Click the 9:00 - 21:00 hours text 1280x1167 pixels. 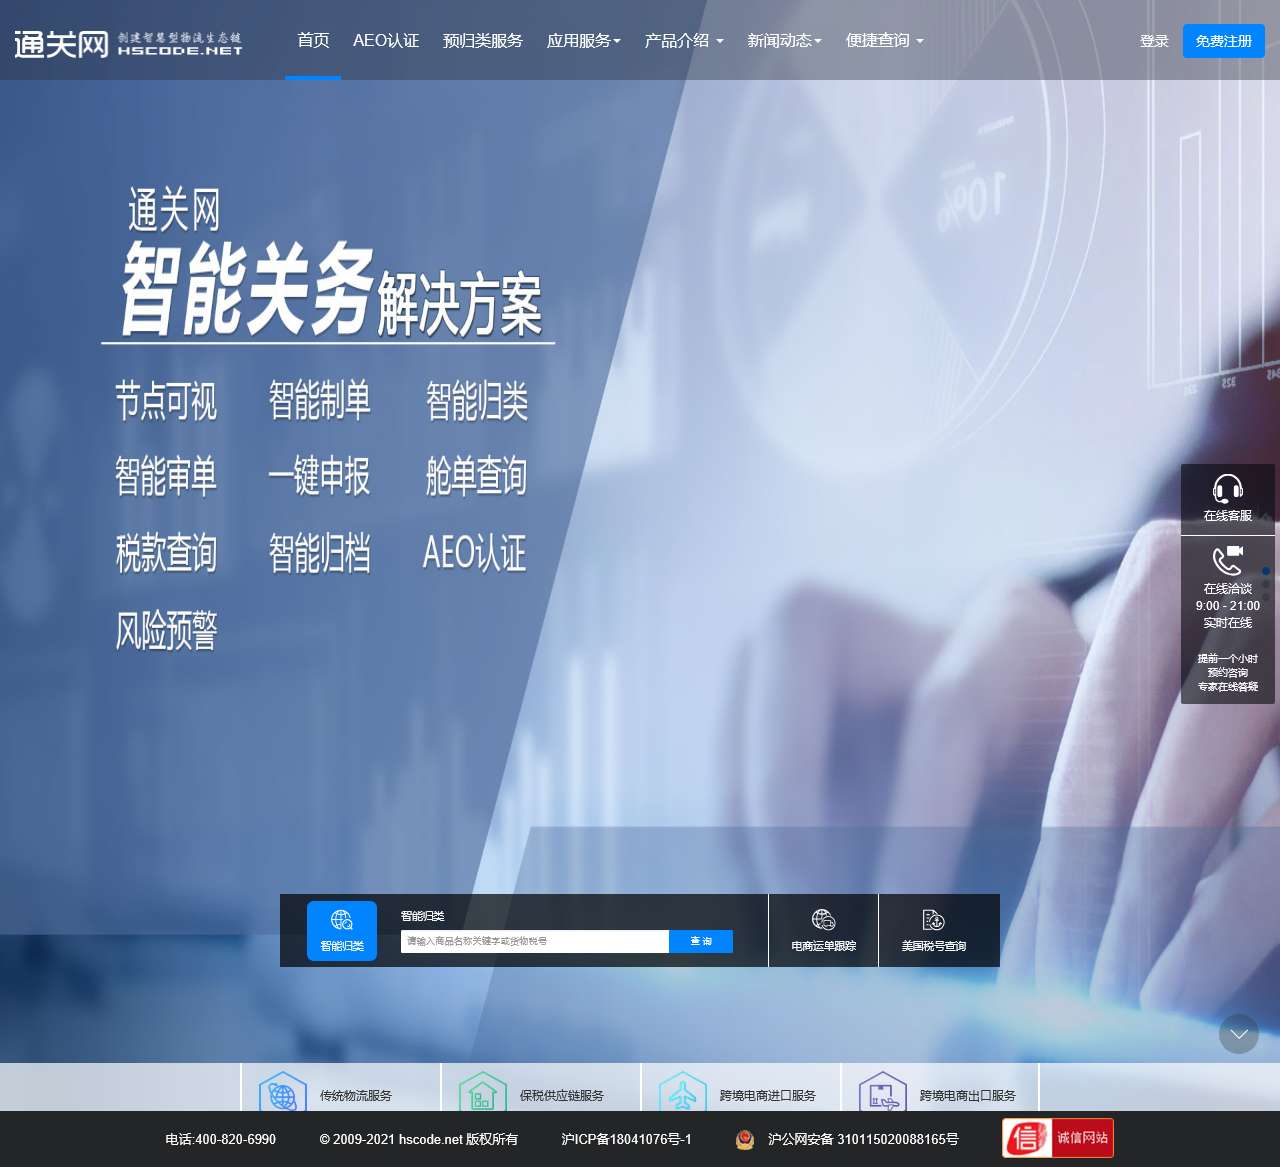1228,606
